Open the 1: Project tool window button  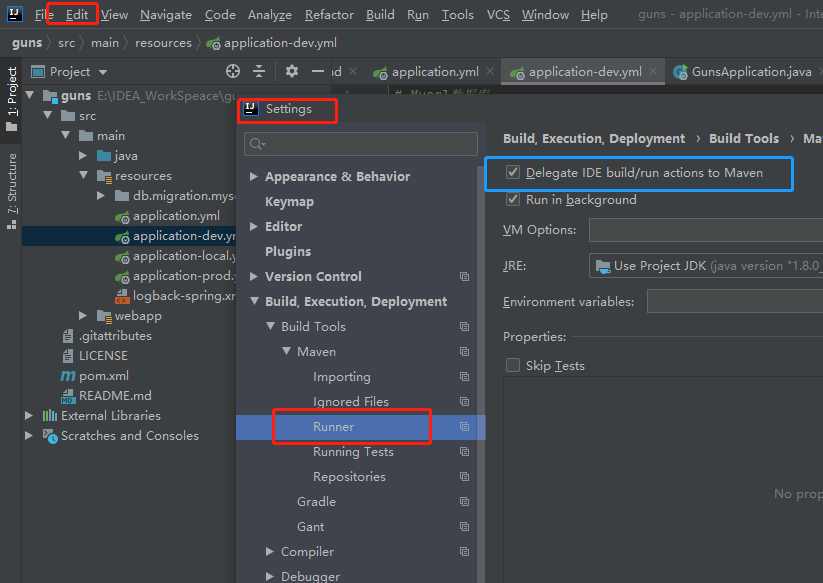pyautogui.click(x=12, y=99)
